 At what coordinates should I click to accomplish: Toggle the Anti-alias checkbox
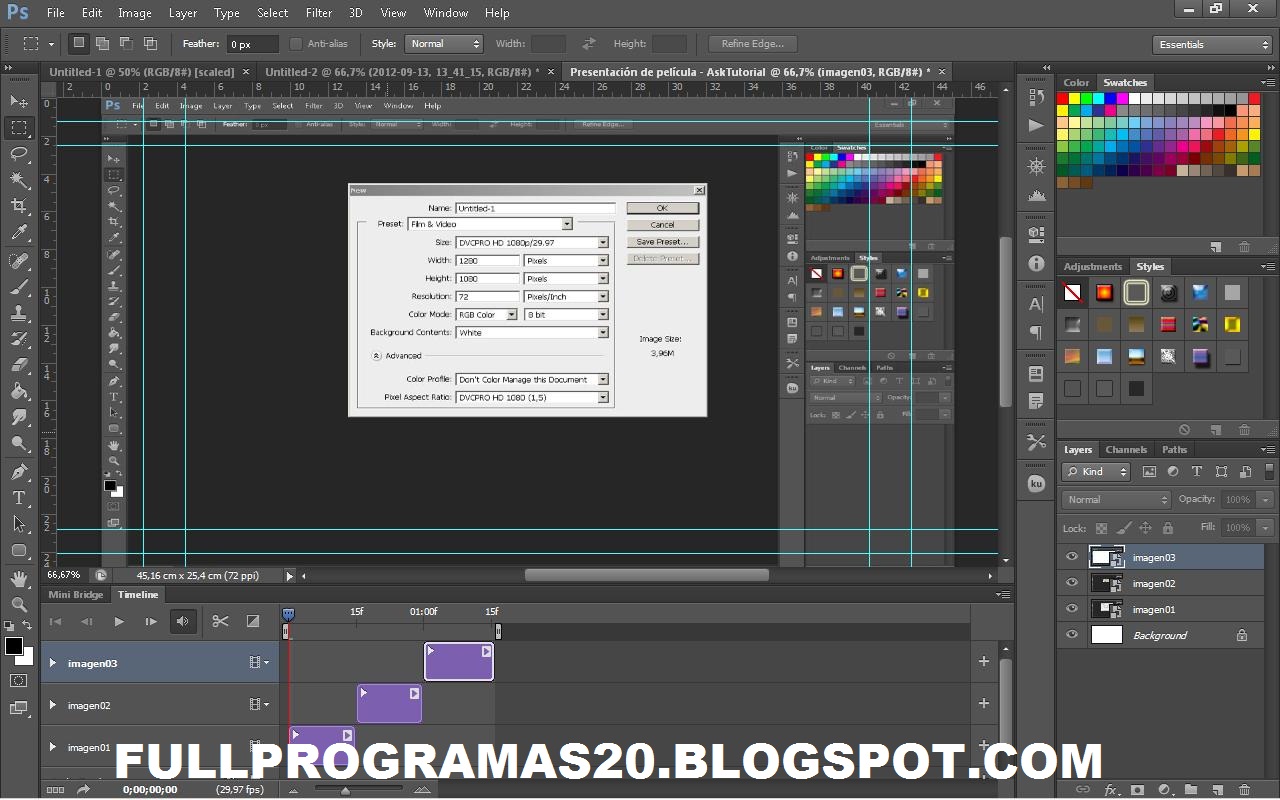[296, 44]
